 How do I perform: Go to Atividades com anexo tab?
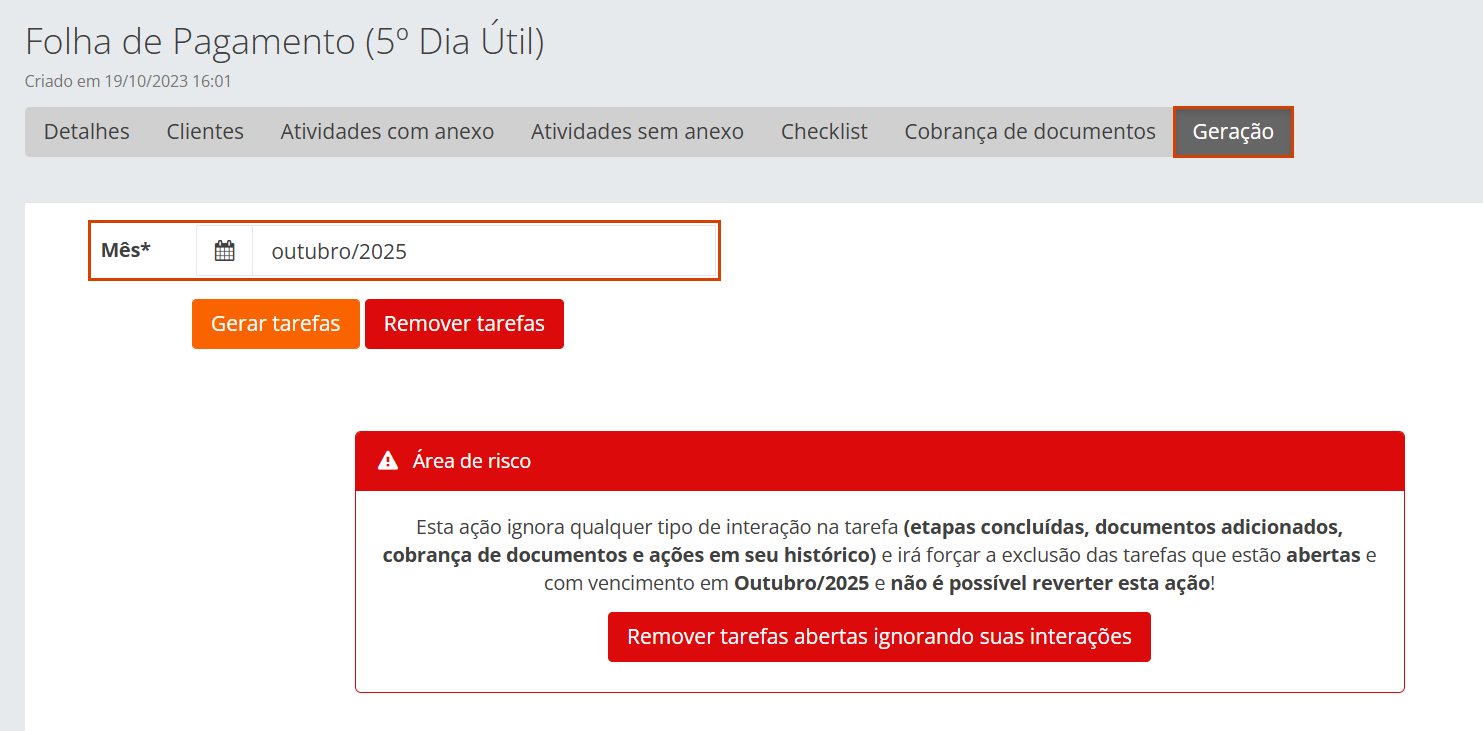click(x=387, y=132)
